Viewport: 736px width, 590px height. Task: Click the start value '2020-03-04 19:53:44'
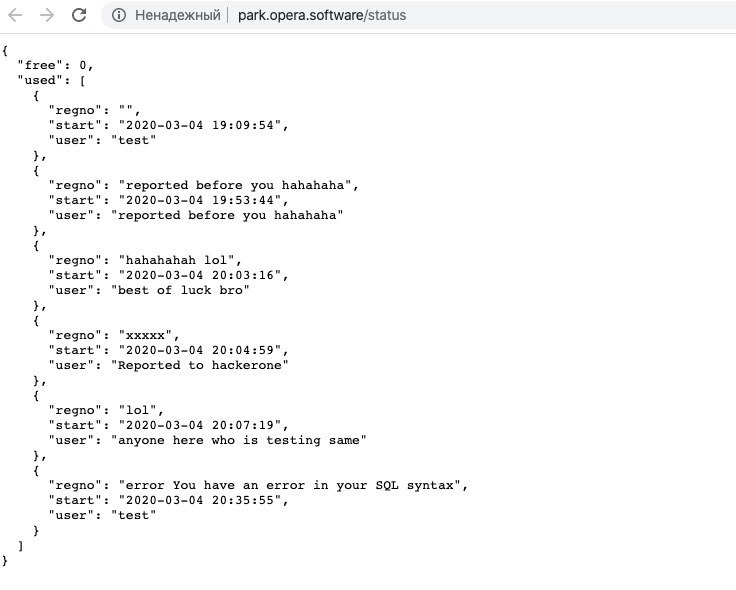click(200, 200)
